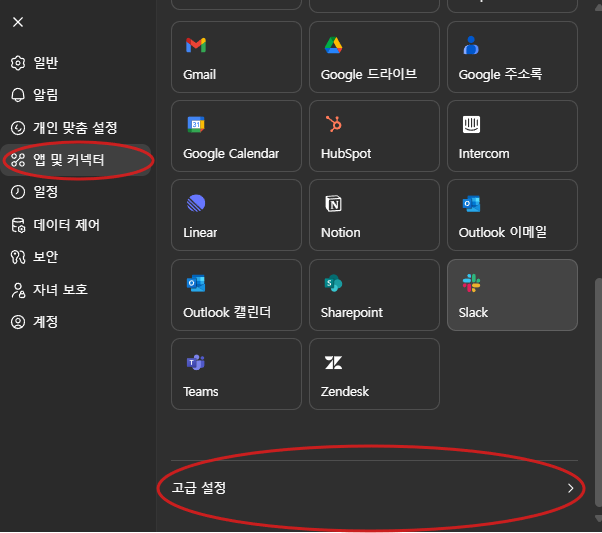Click the profile icon beside 계정

(18, 322)
